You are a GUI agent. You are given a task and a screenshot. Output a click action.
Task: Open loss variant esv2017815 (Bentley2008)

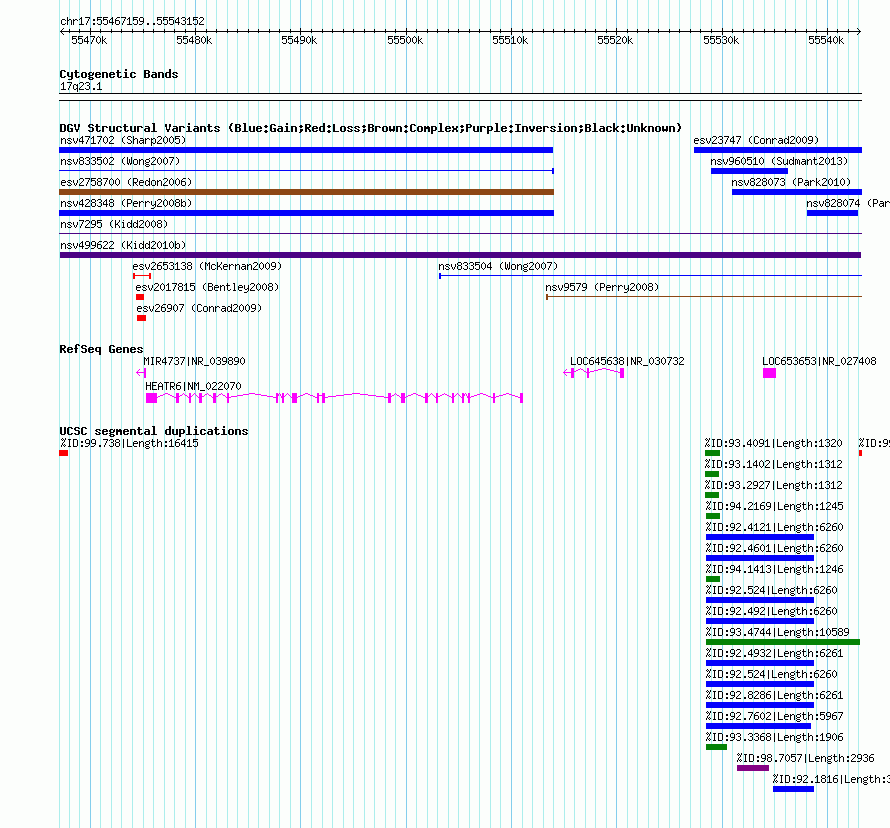pos(140,297)
